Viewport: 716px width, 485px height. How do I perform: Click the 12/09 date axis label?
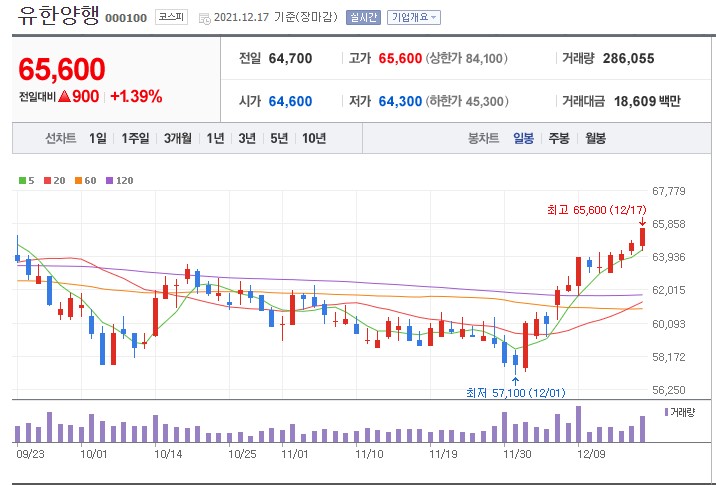(591, 454)
